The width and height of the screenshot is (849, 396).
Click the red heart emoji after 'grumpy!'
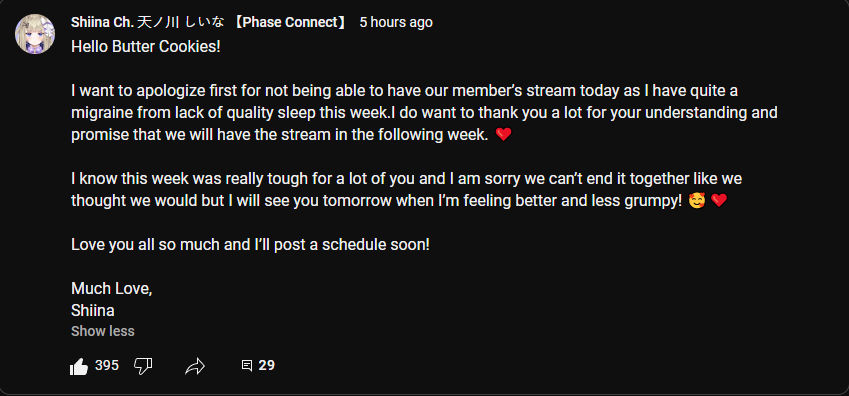tap(719, 201)
